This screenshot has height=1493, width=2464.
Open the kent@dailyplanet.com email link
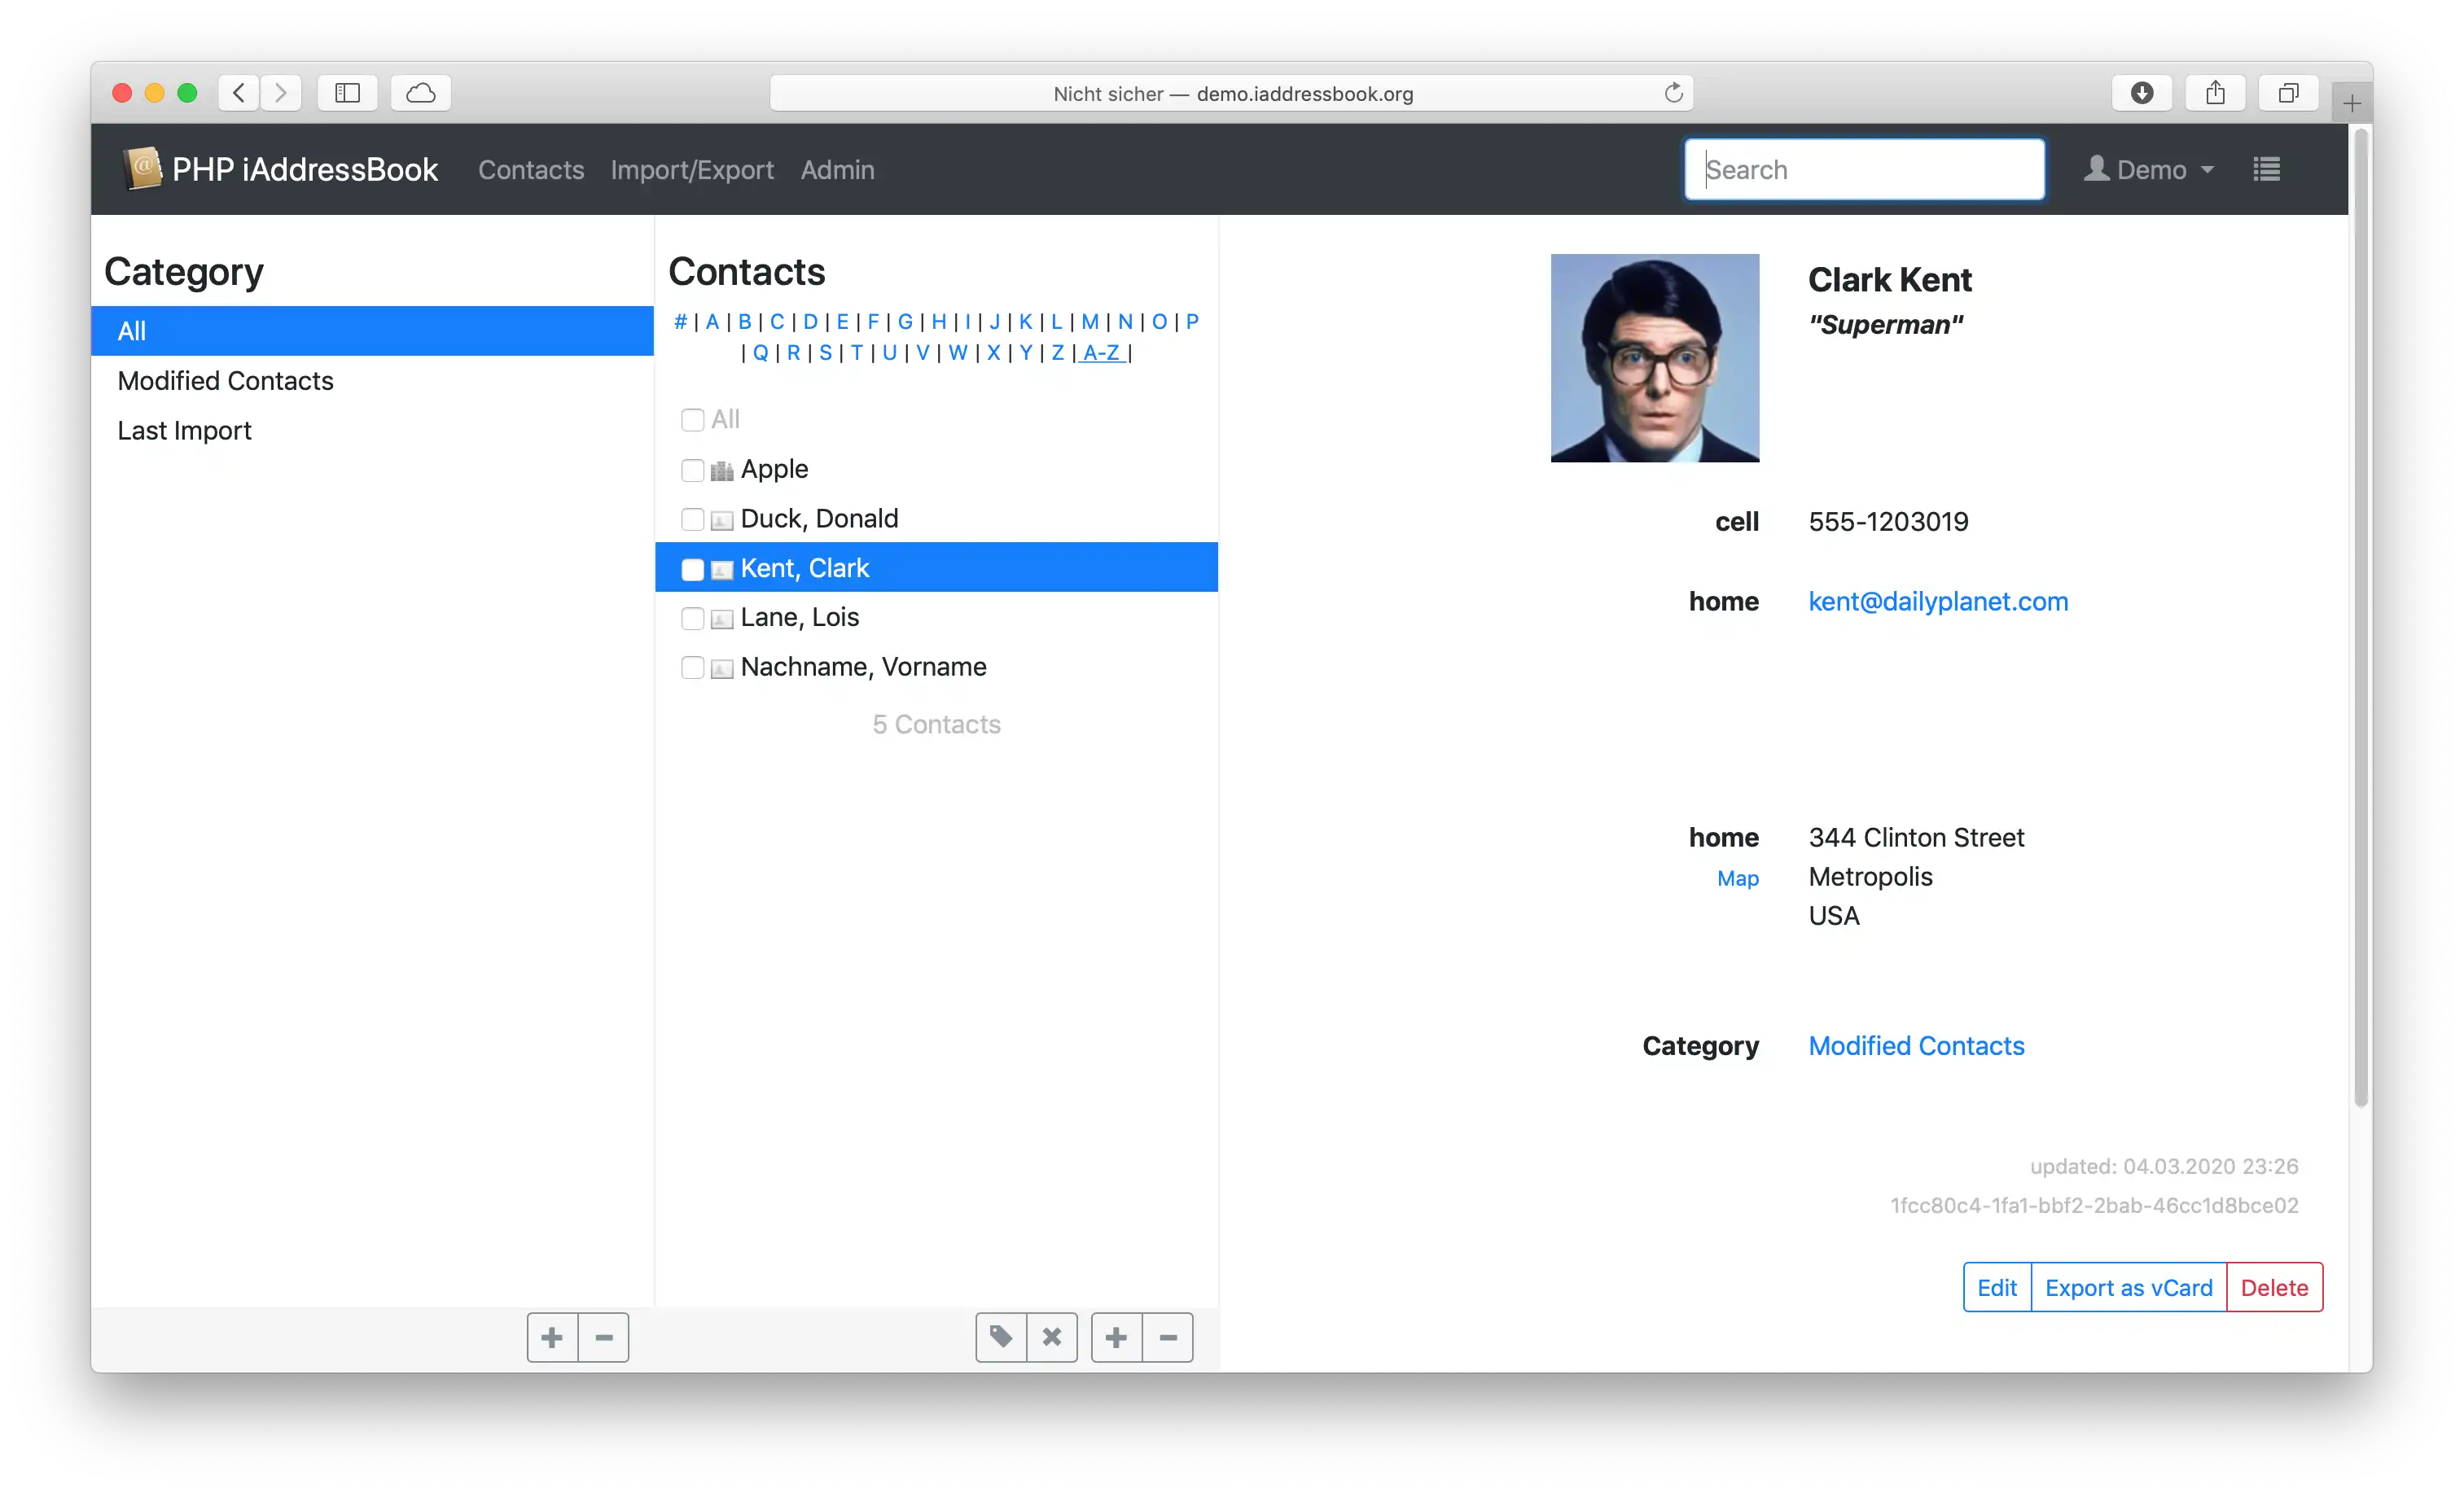coord(1938,601)
